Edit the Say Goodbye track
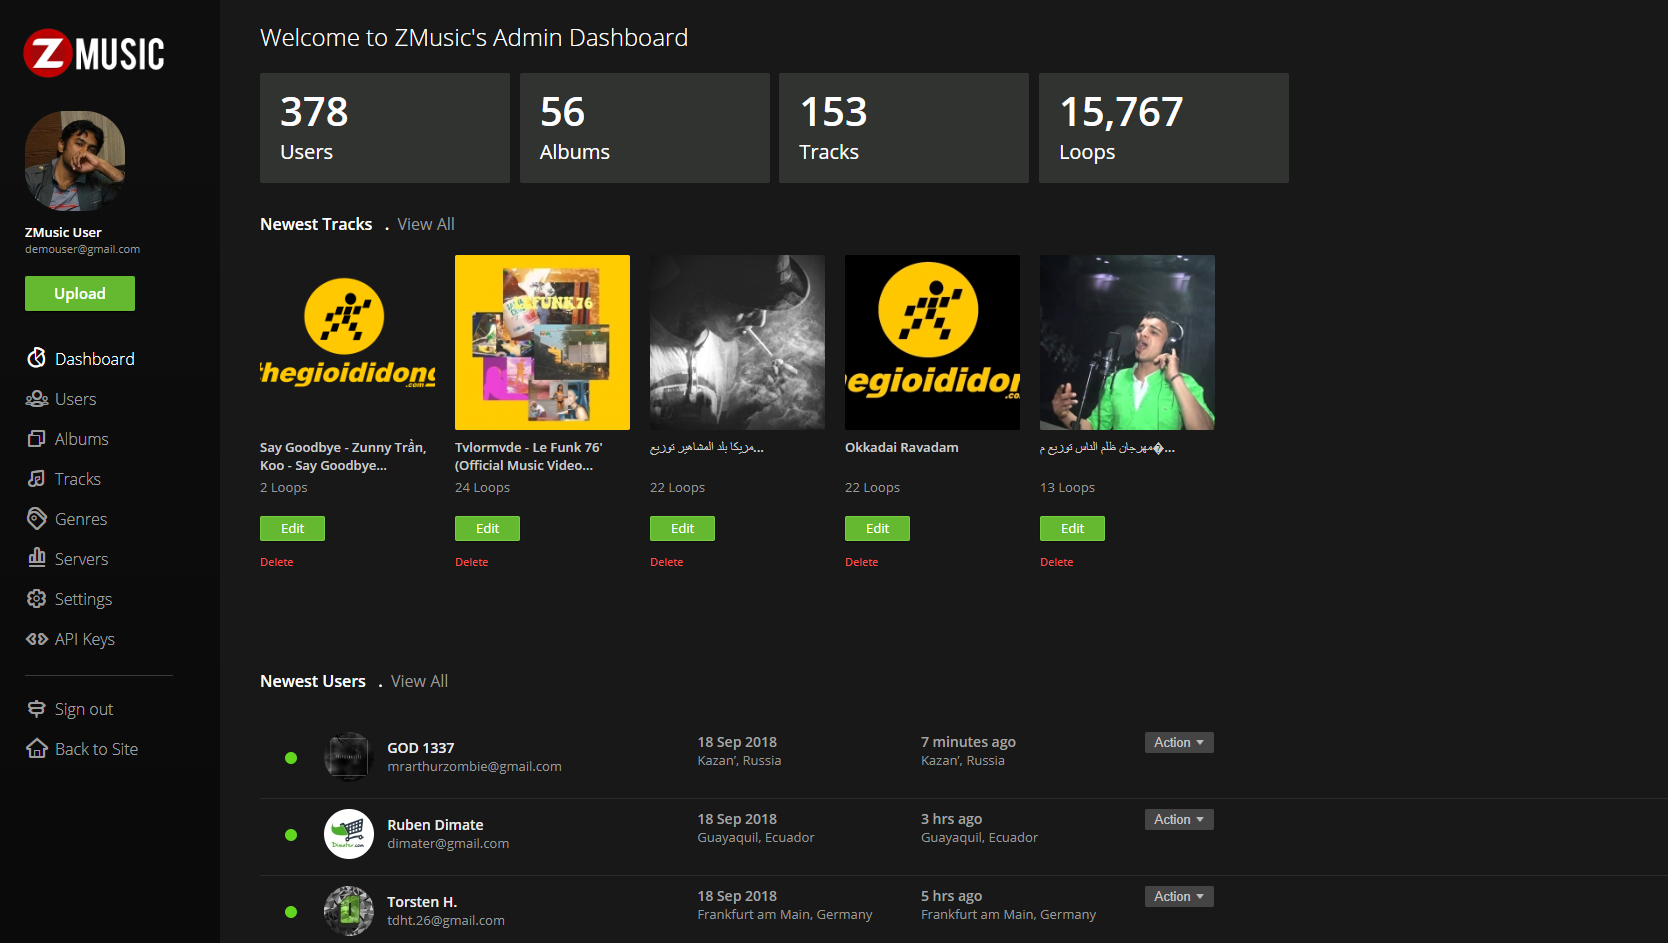Viewport: 1668px width, 943px height. (x=292, y=528)
